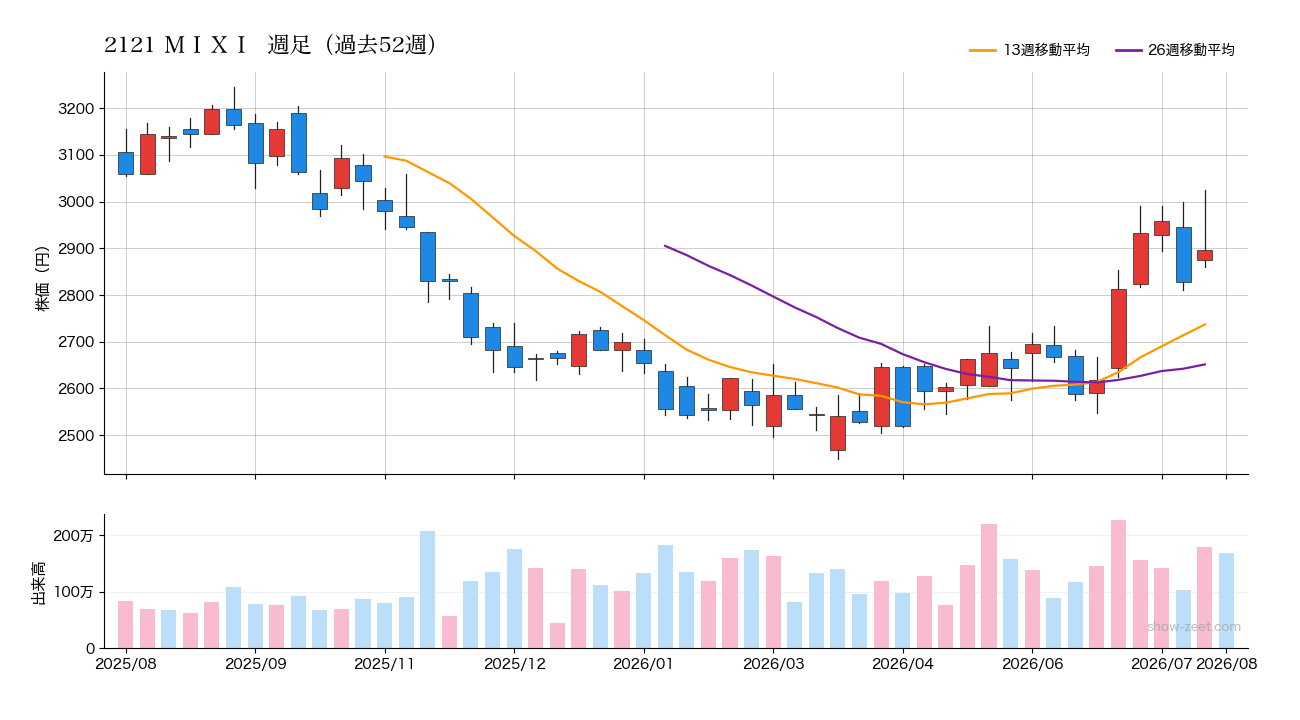Click the chart title "2121 ＭＩＸＩ 週足（過去52週）"

coord(271,46)
